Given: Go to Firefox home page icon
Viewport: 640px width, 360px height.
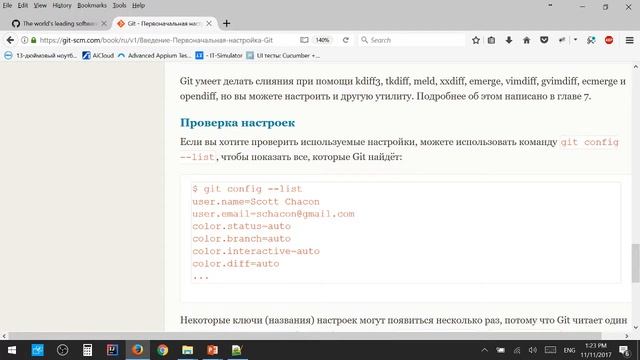Looking at the screenshot, I should [x=527, y=40].
